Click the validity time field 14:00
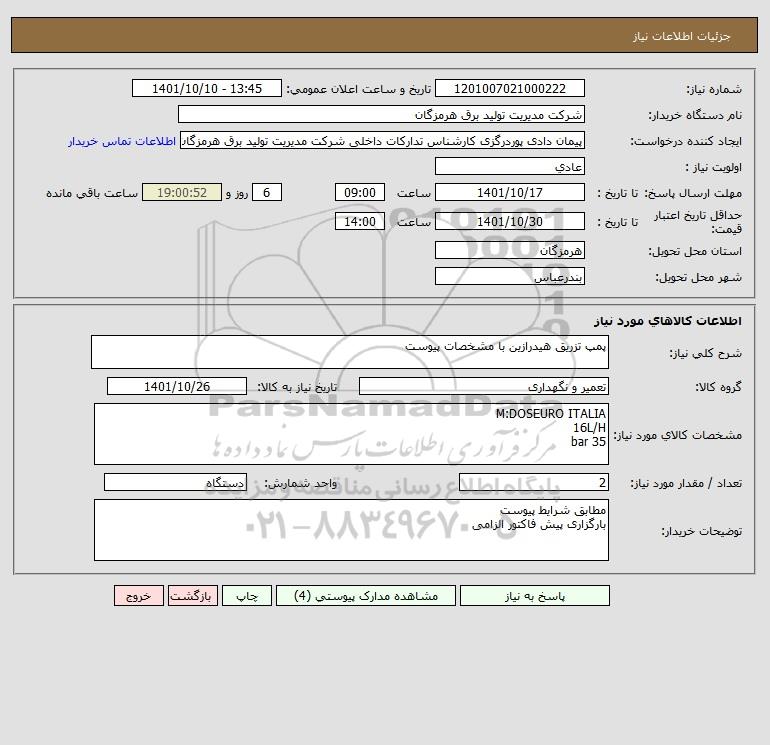This screenshot has height=745, width=770. pyautogui.click(x=359, y=221)
